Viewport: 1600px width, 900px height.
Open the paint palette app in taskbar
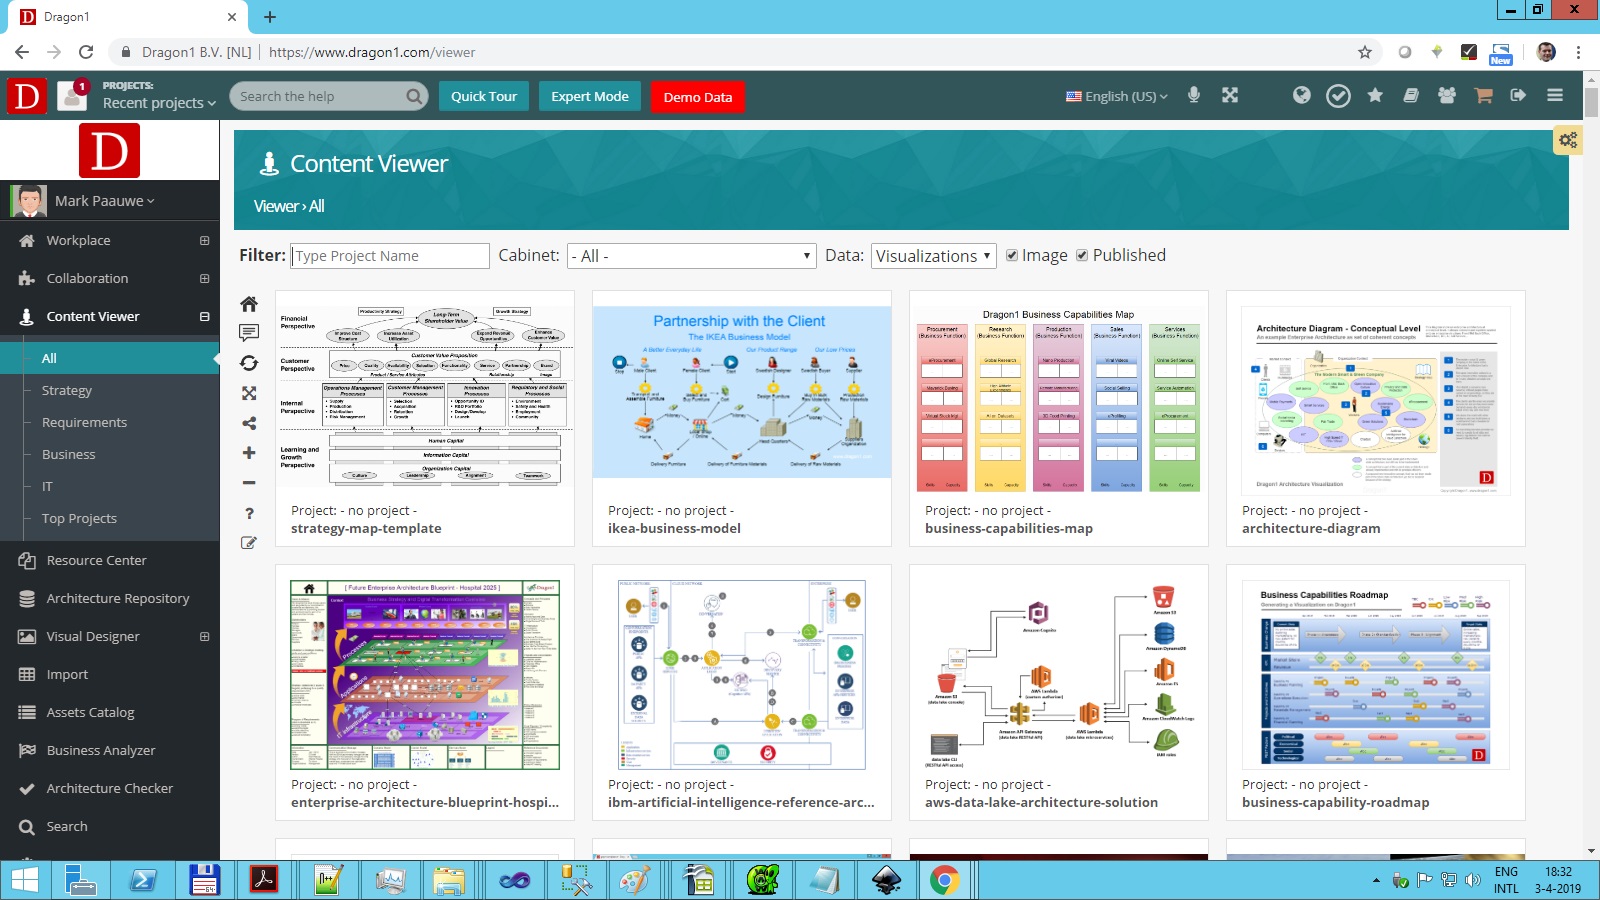(x=635, y=880)
